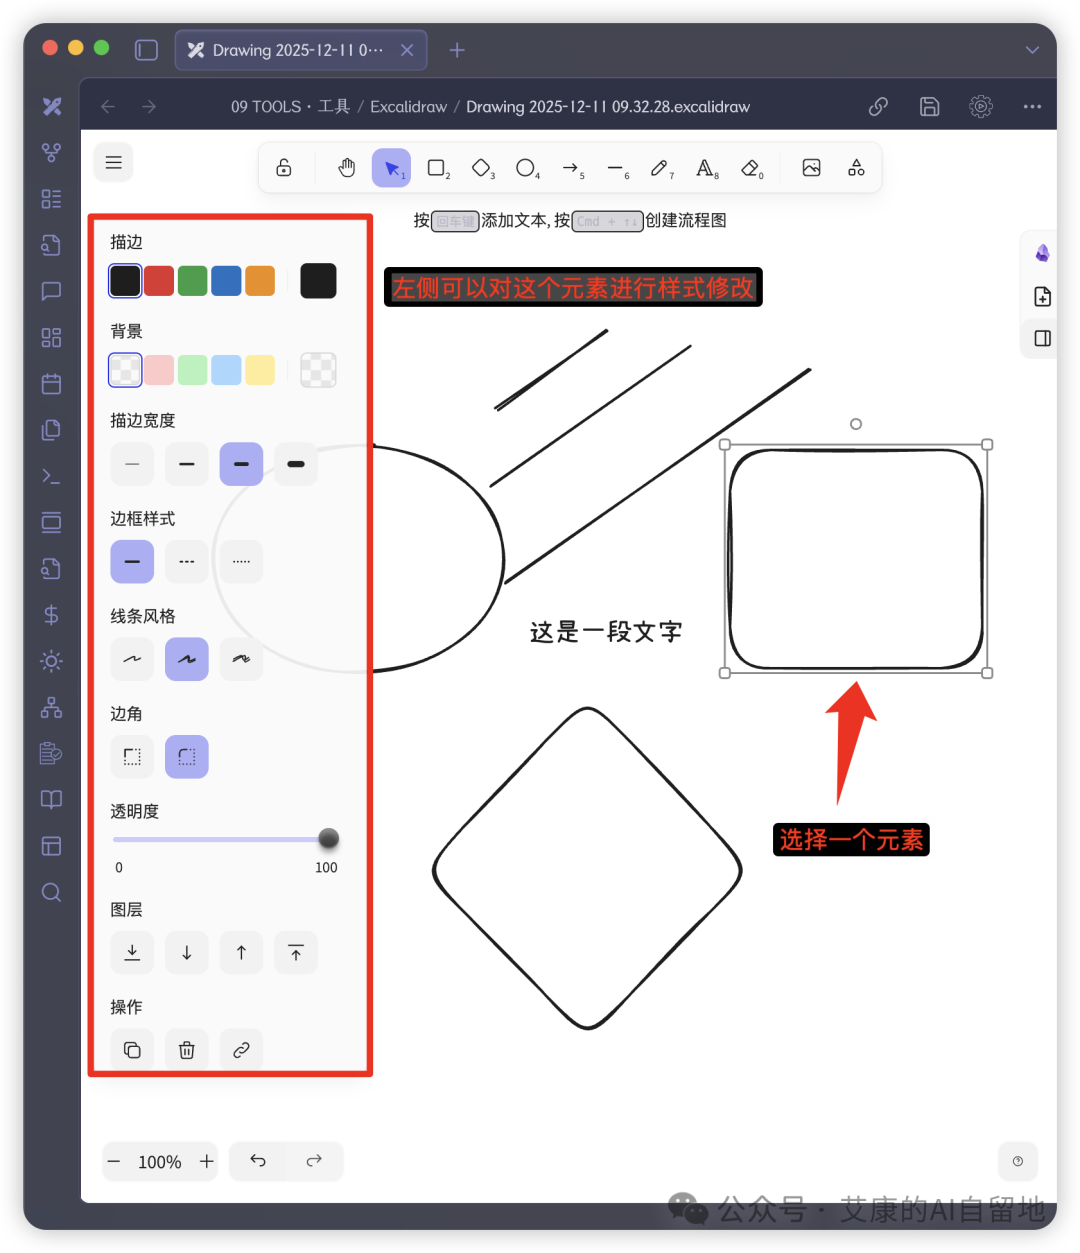The width and height of the screenshot is (1080, 1253).
Task: Select the ellipse shape tool
Action: 526,168
